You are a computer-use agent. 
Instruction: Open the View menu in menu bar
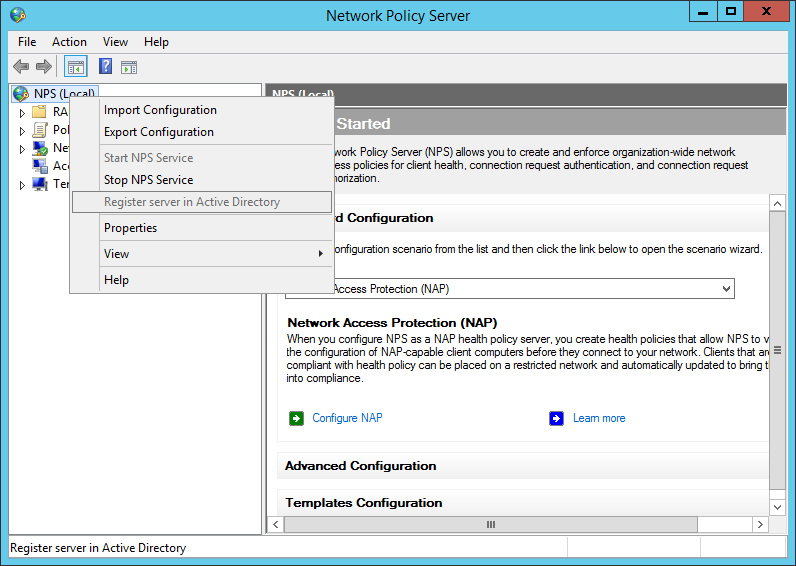(115, 42)
